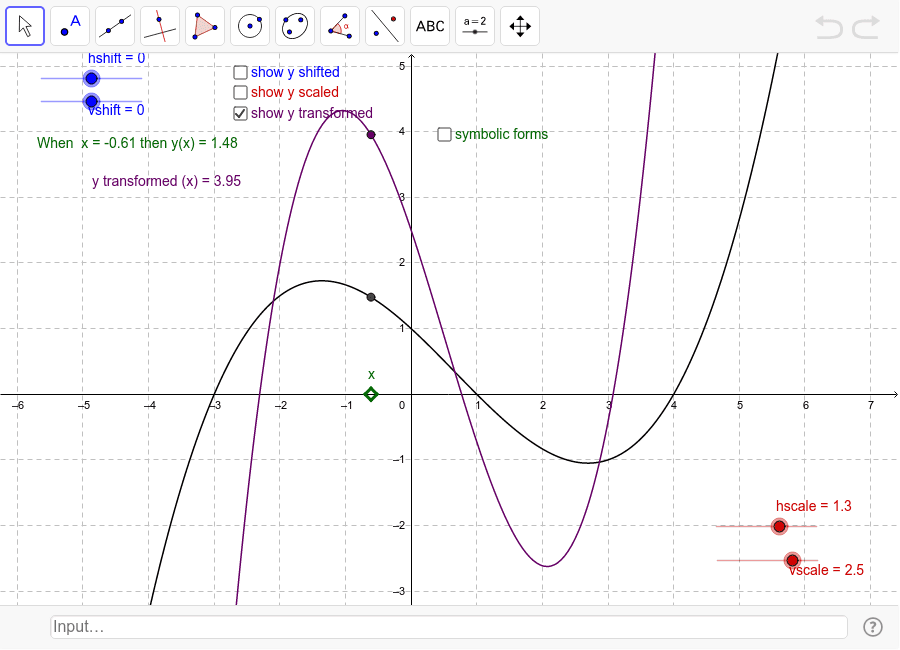Viewport: 900px width, 650px height.
Task: Click the 'vshift = 0' label
Action: click(116, 110)
